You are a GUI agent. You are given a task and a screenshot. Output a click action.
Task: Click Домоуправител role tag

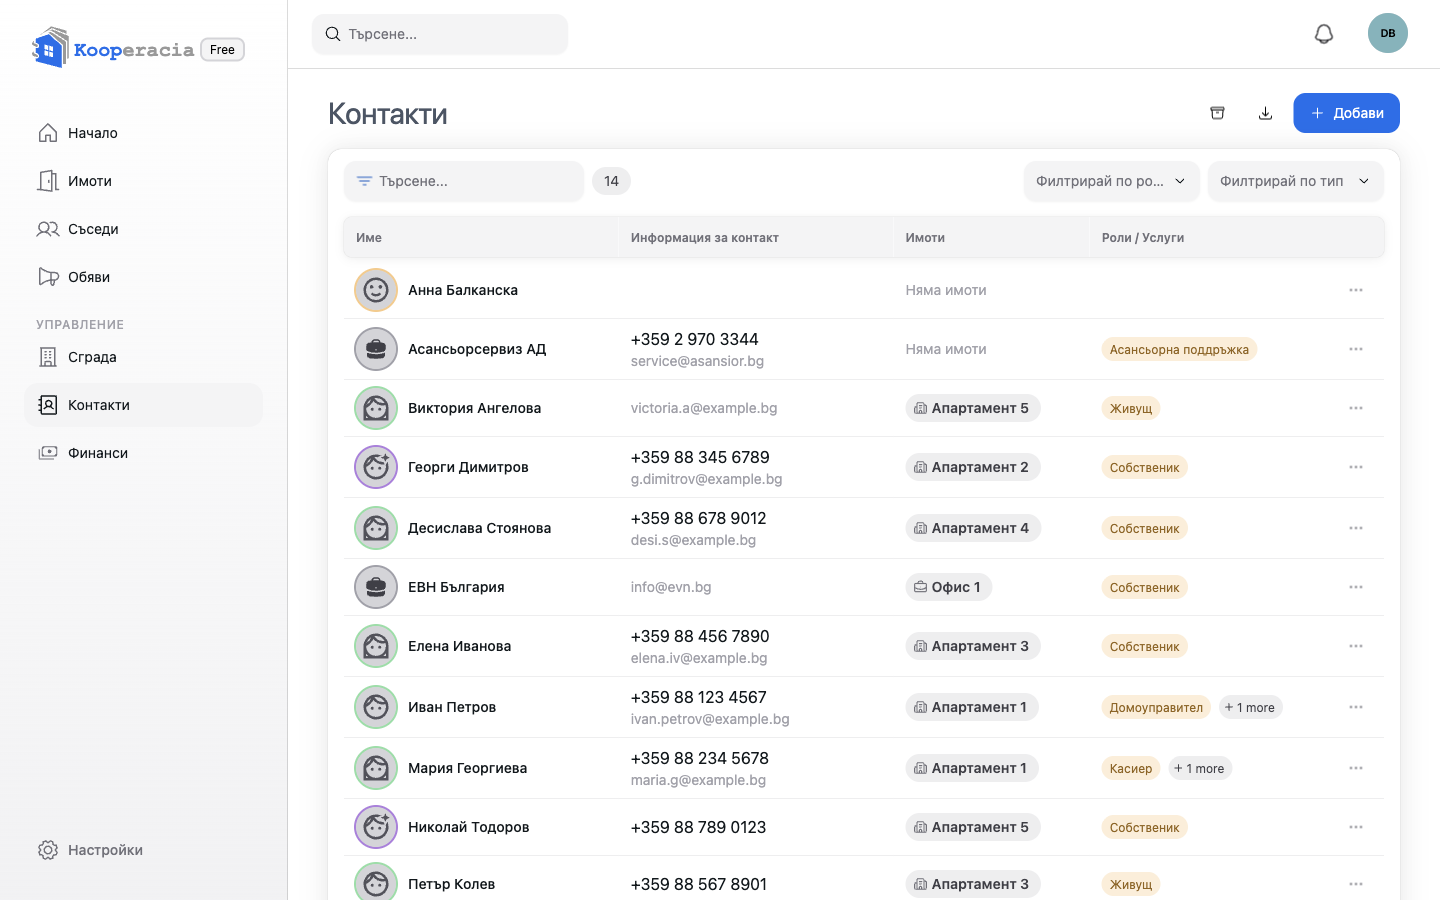(1156, 707)
